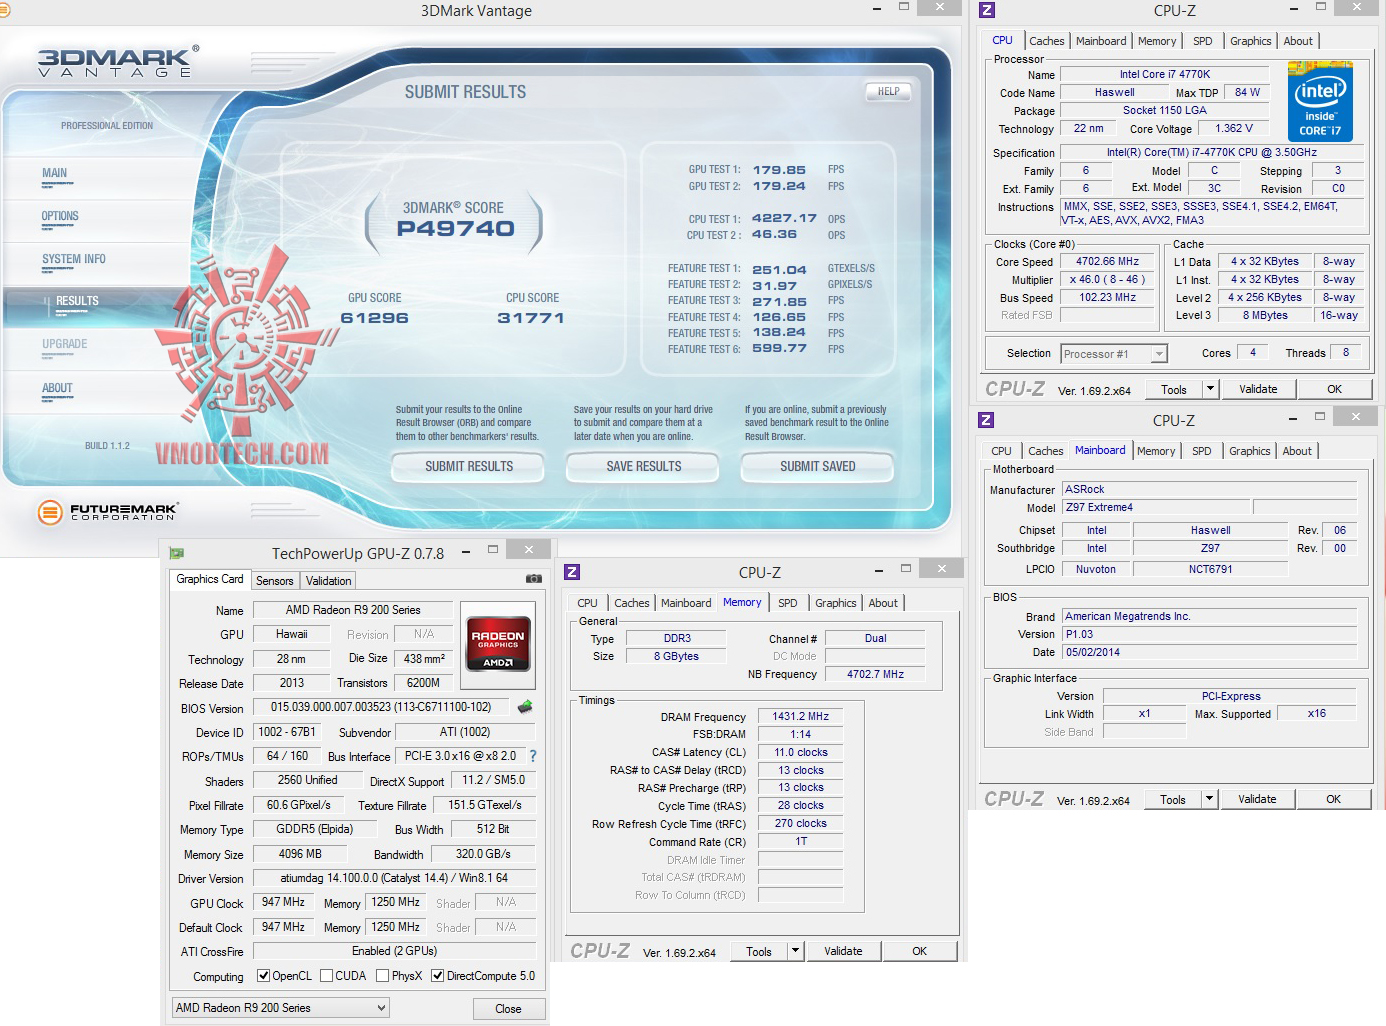Toggle the CUDA checkbox in GPU-Z
This screenshot has height=1026, width=1386.
point(326,976)
